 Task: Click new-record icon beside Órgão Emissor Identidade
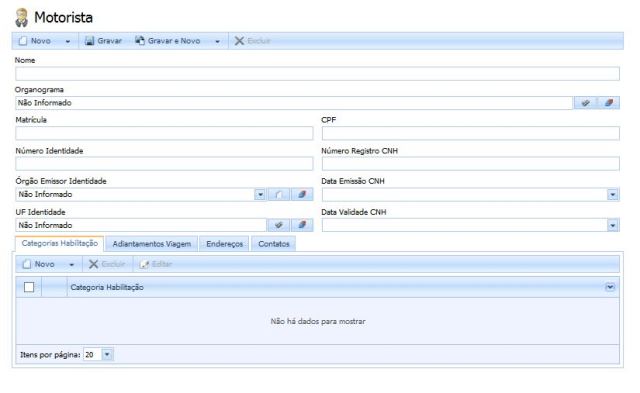[278, 195]
